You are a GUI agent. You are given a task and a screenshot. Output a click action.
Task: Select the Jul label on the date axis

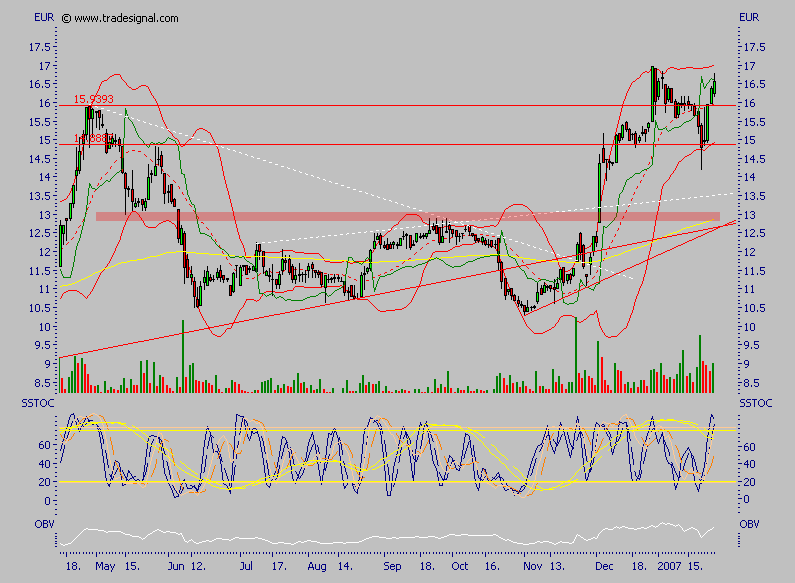tap(246, 565)
